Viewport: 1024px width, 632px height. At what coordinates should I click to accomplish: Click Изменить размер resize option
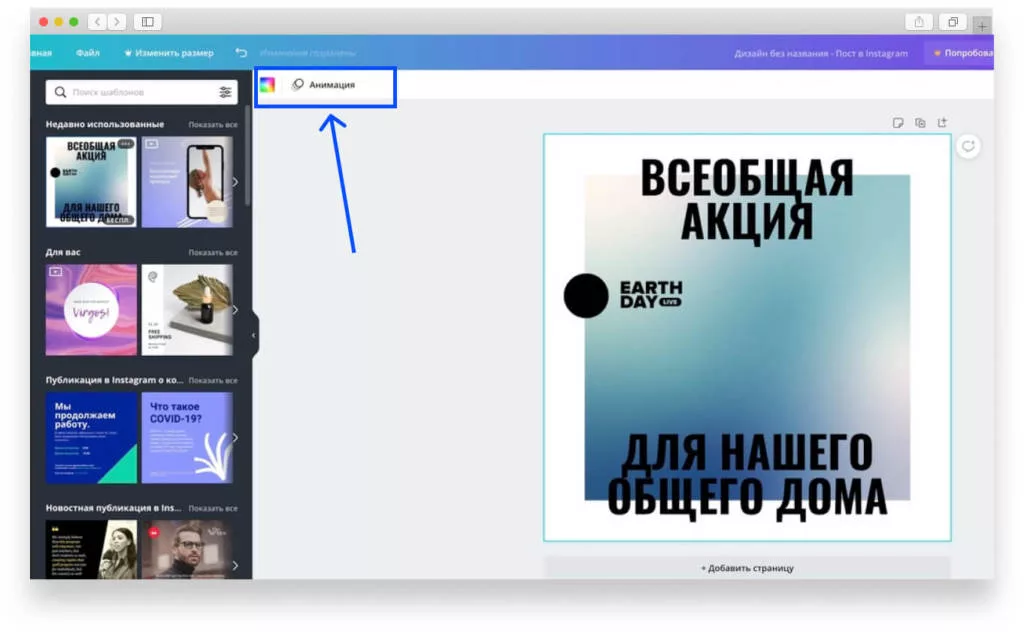(168, 53)
